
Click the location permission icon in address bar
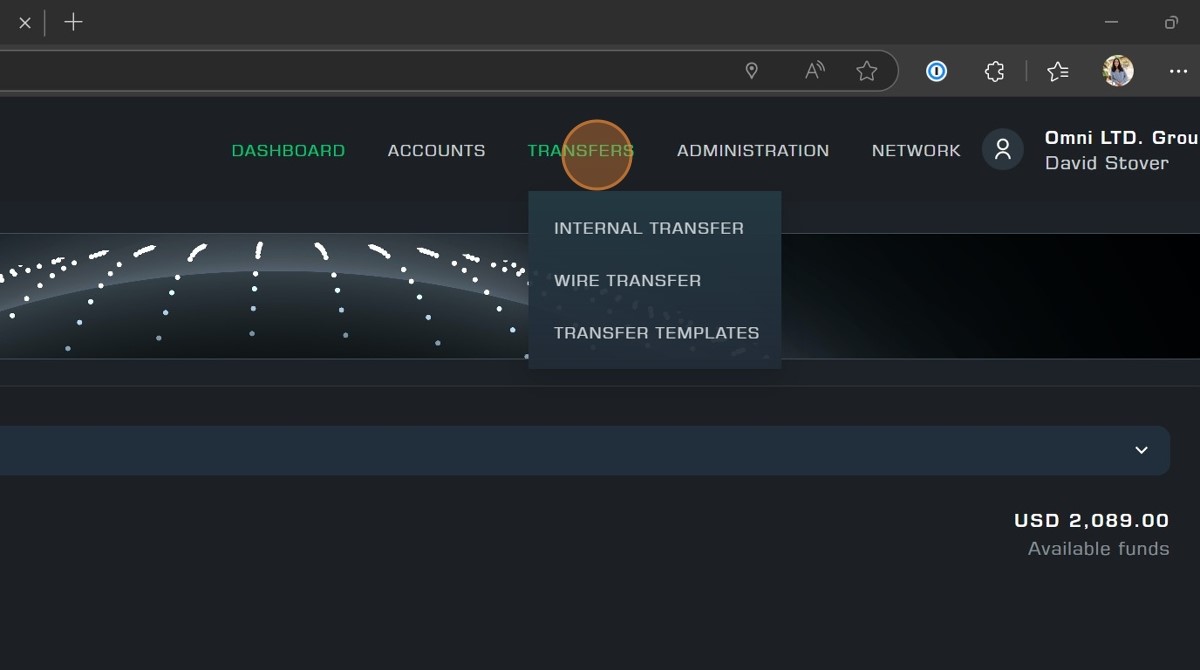tap(752, 71)
